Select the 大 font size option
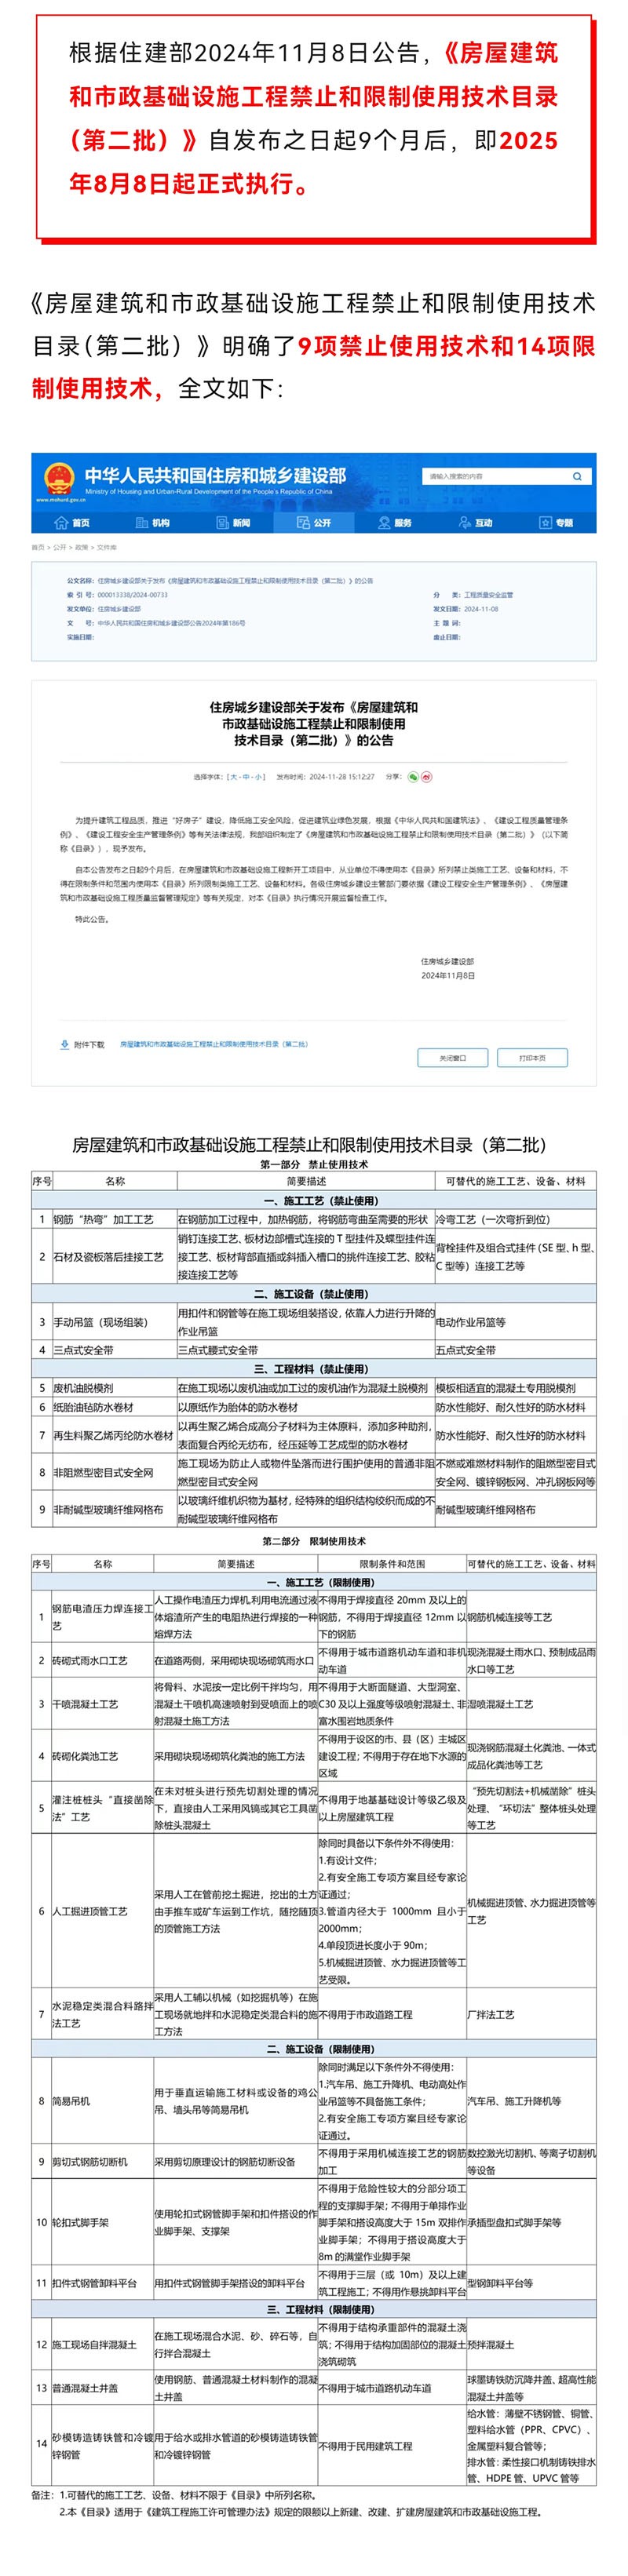This screenshot has height=2576, width=628. tap(234, 776)
